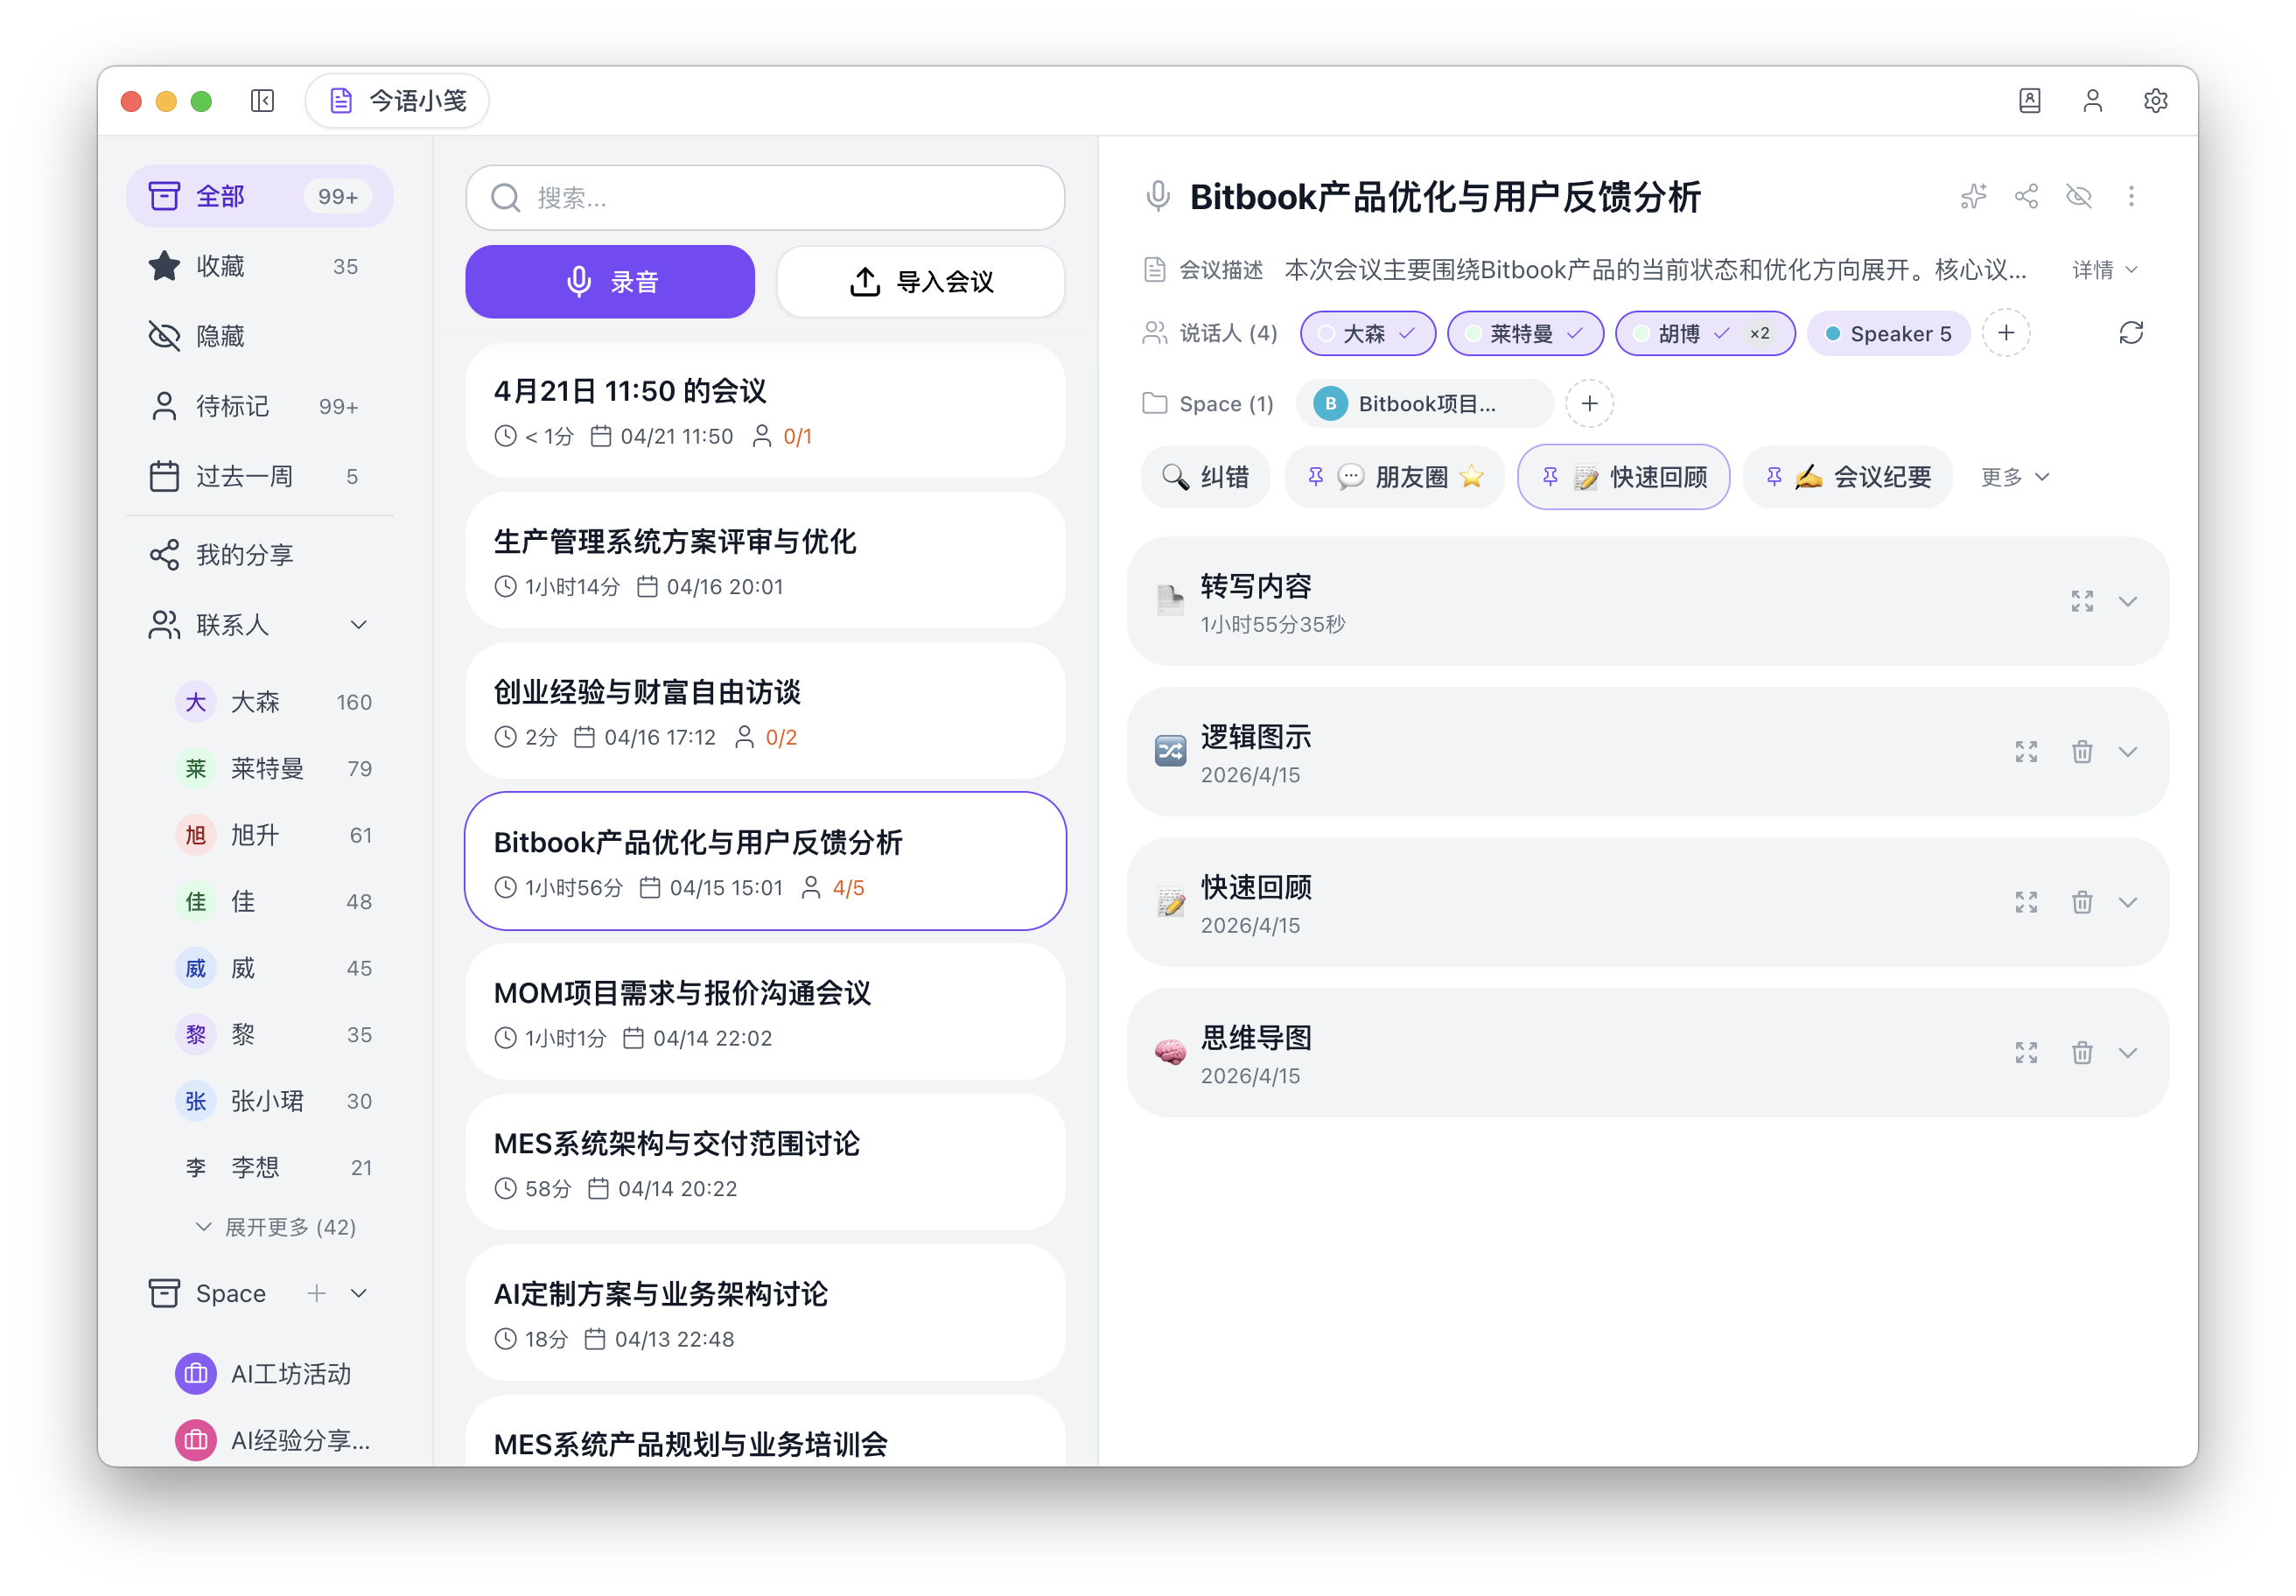
Task: Open the AI经验分享 space
Action: pos(272,1440)
